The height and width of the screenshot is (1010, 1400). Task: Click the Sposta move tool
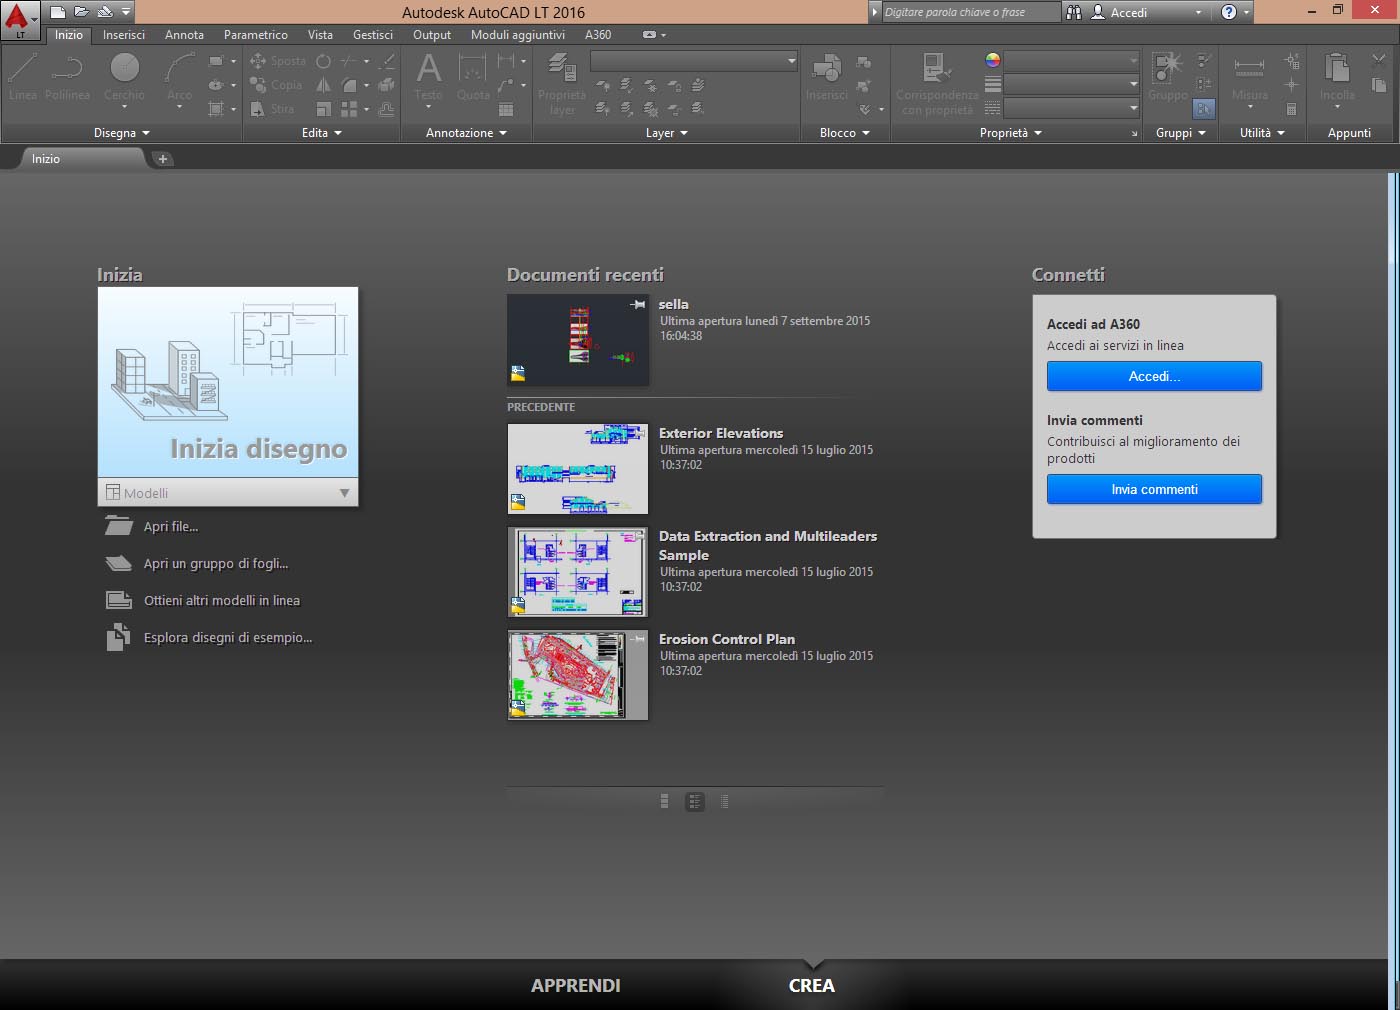pyautogui.click(x=278, y=61)
